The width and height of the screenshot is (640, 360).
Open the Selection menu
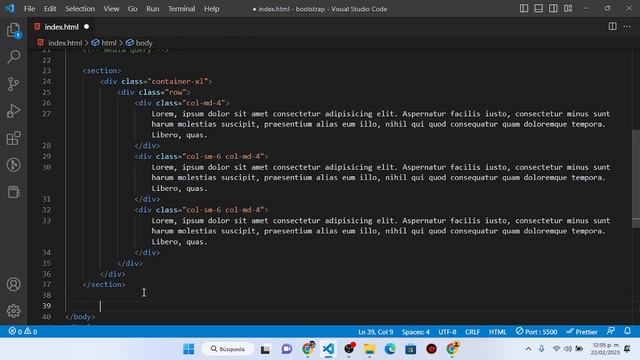80,9
